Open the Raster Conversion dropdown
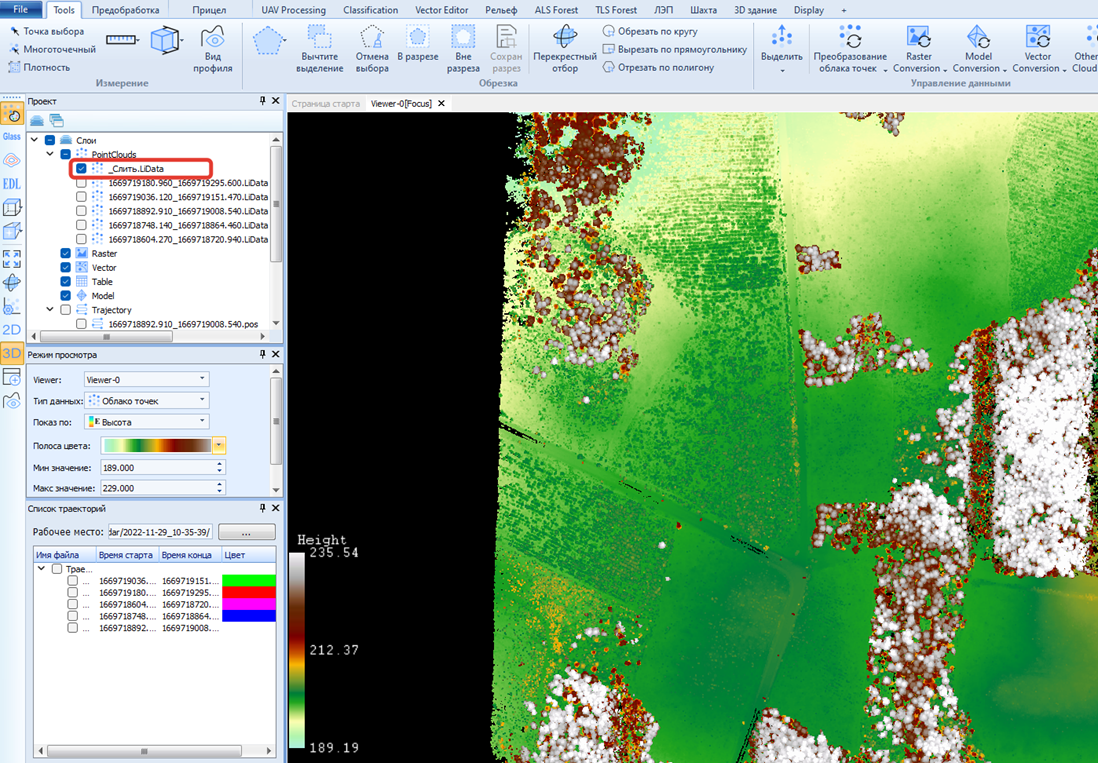 [x=919, y=49]
